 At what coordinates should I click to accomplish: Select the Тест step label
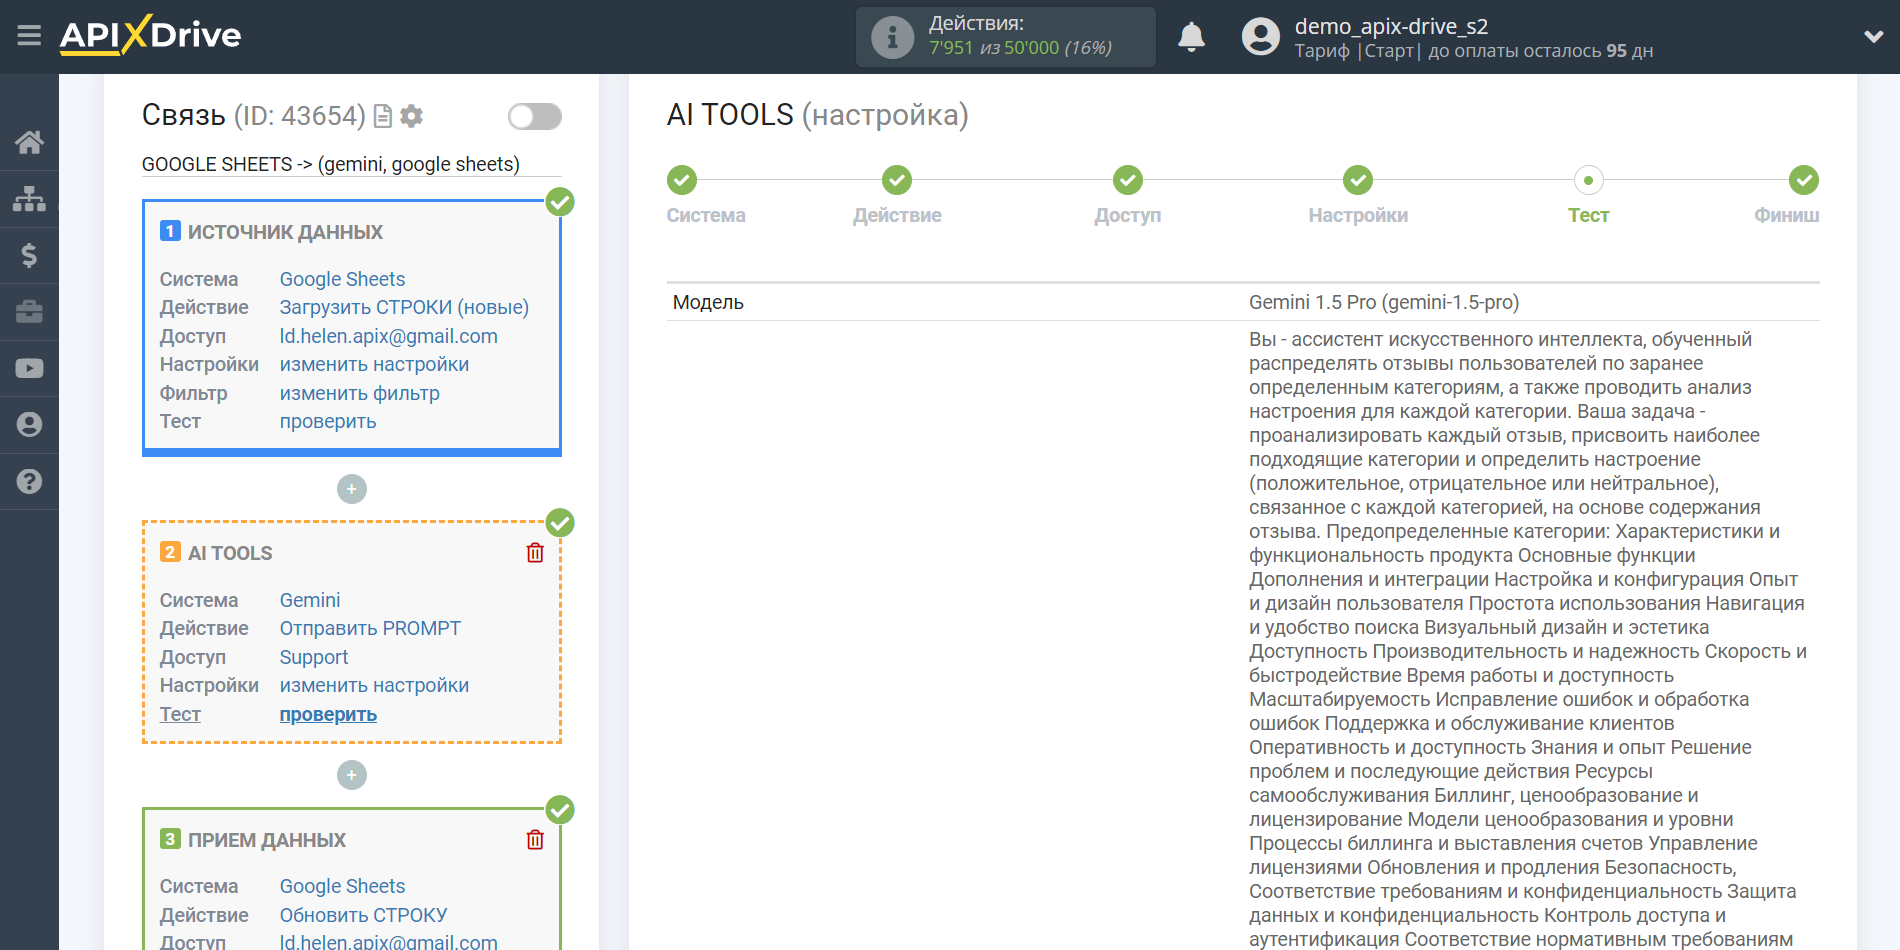pos(1588,215)
